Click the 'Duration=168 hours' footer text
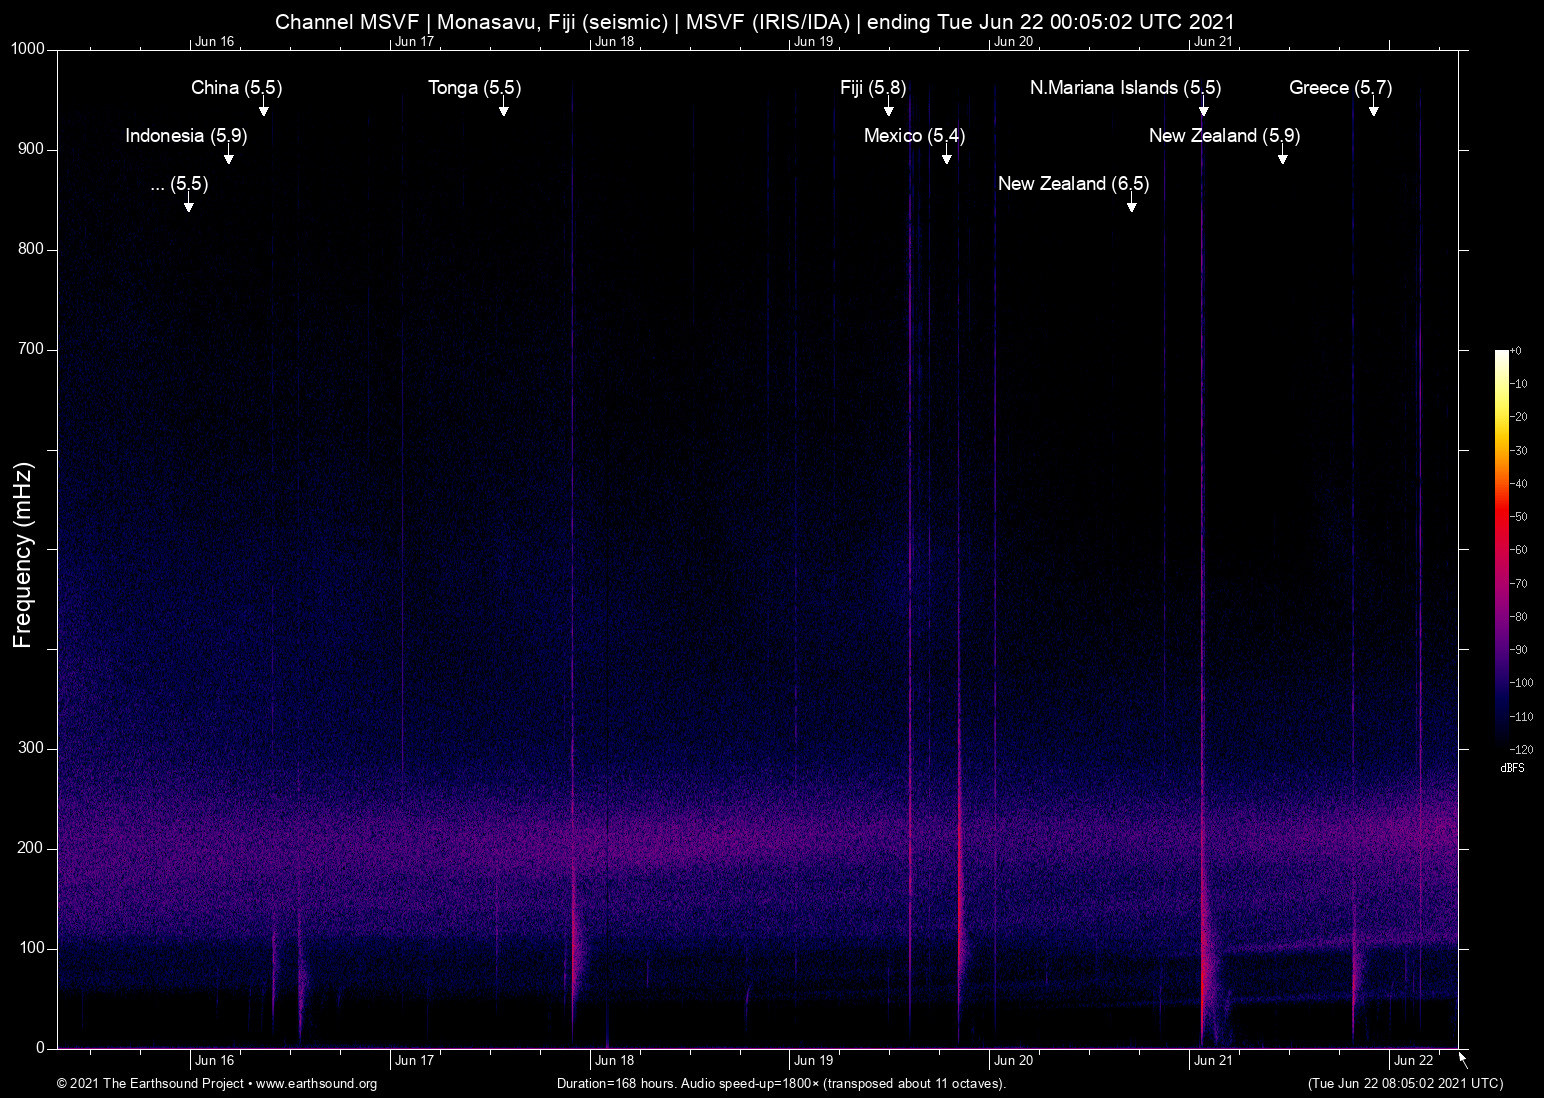This screenshot has width=1544, height=1098. [x=781, y=1084]
